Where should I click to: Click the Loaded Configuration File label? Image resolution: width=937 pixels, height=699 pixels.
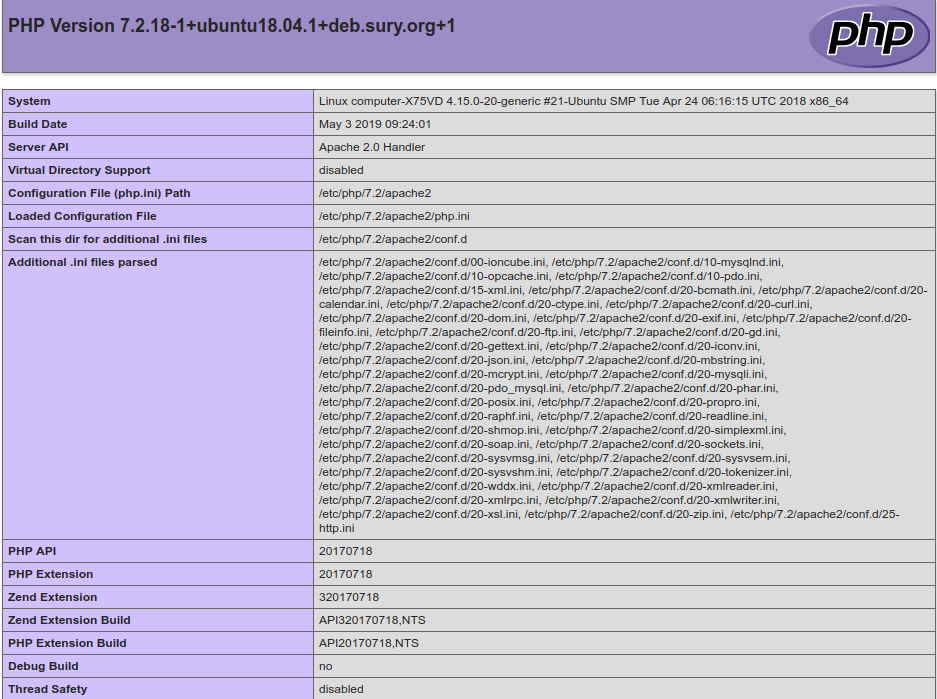[x=82, y=216]
